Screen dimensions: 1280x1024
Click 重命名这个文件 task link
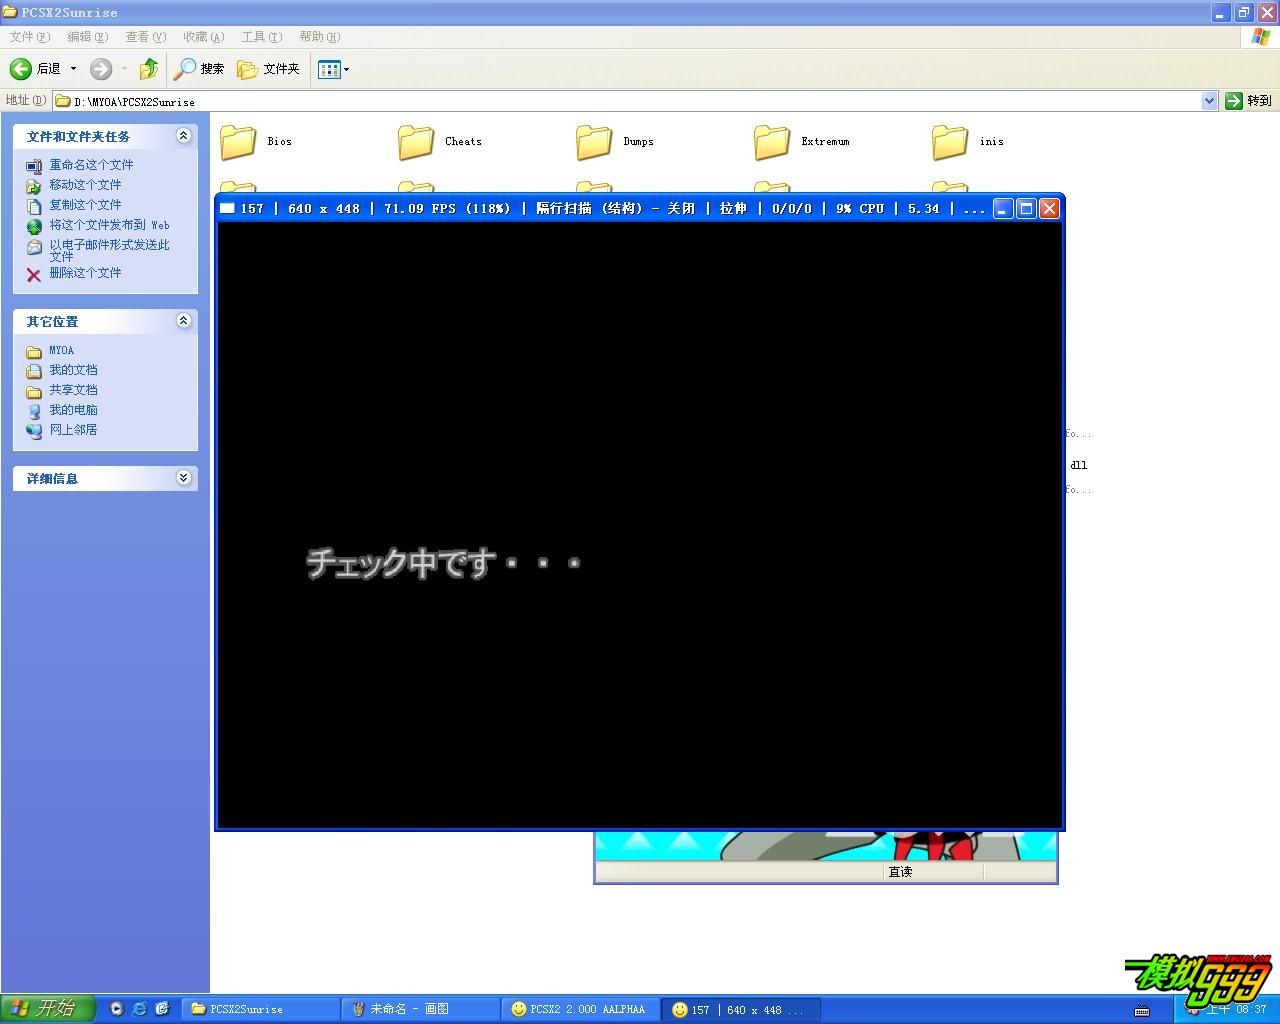tap(91, 165)
